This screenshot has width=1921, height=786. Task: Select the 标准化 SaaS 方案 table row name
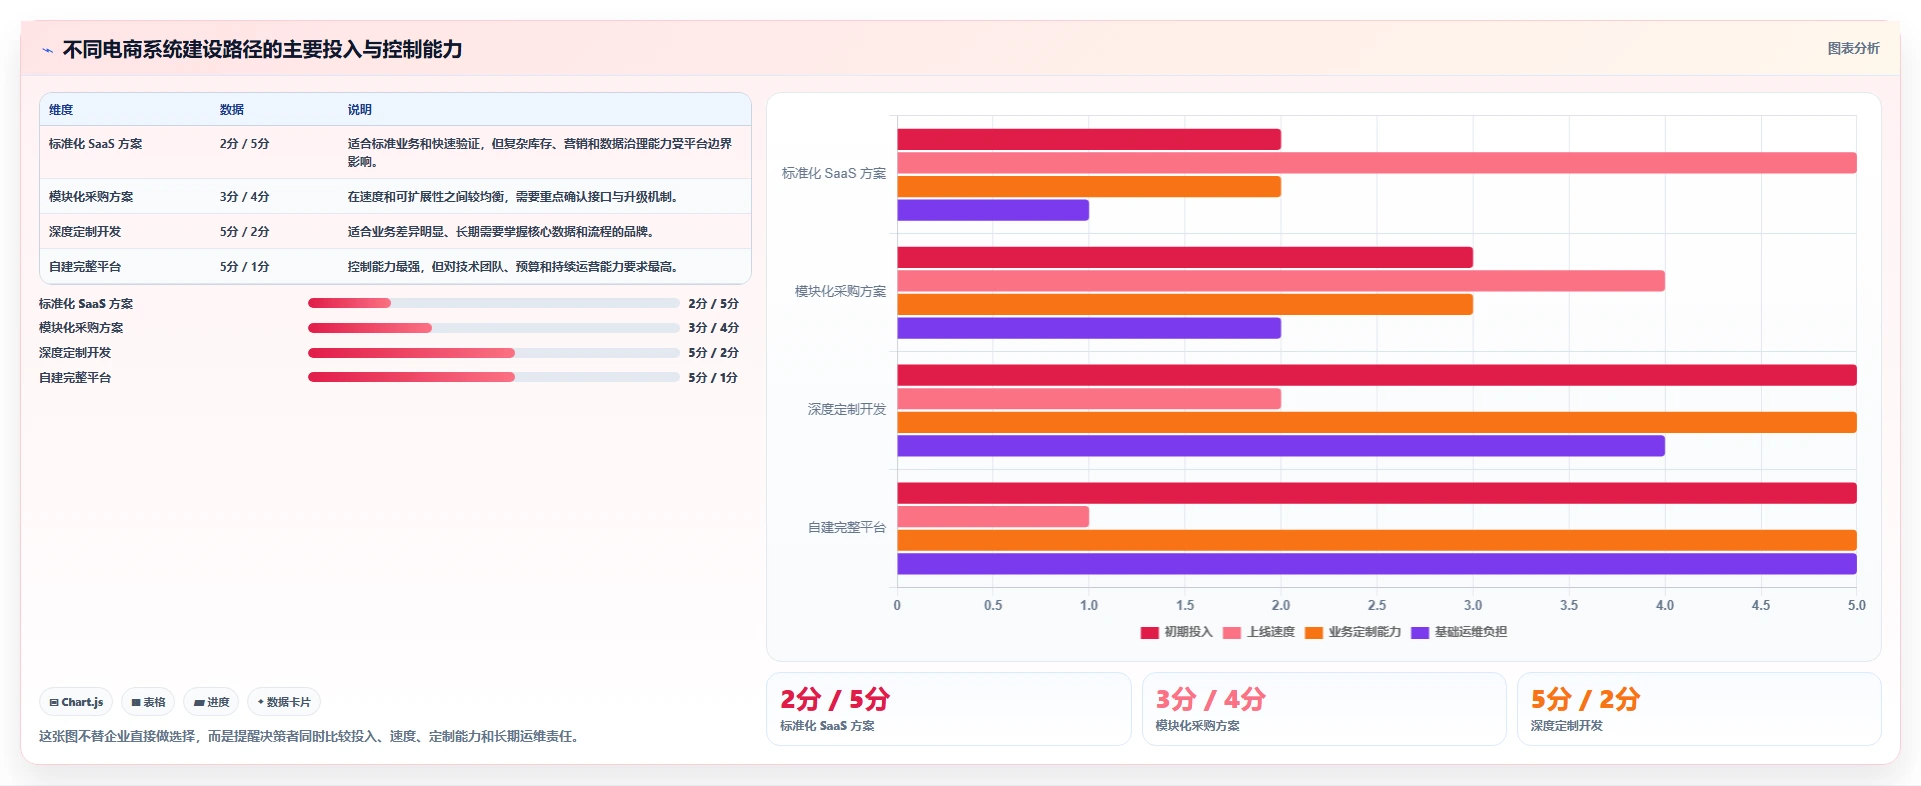coord(95,144)
